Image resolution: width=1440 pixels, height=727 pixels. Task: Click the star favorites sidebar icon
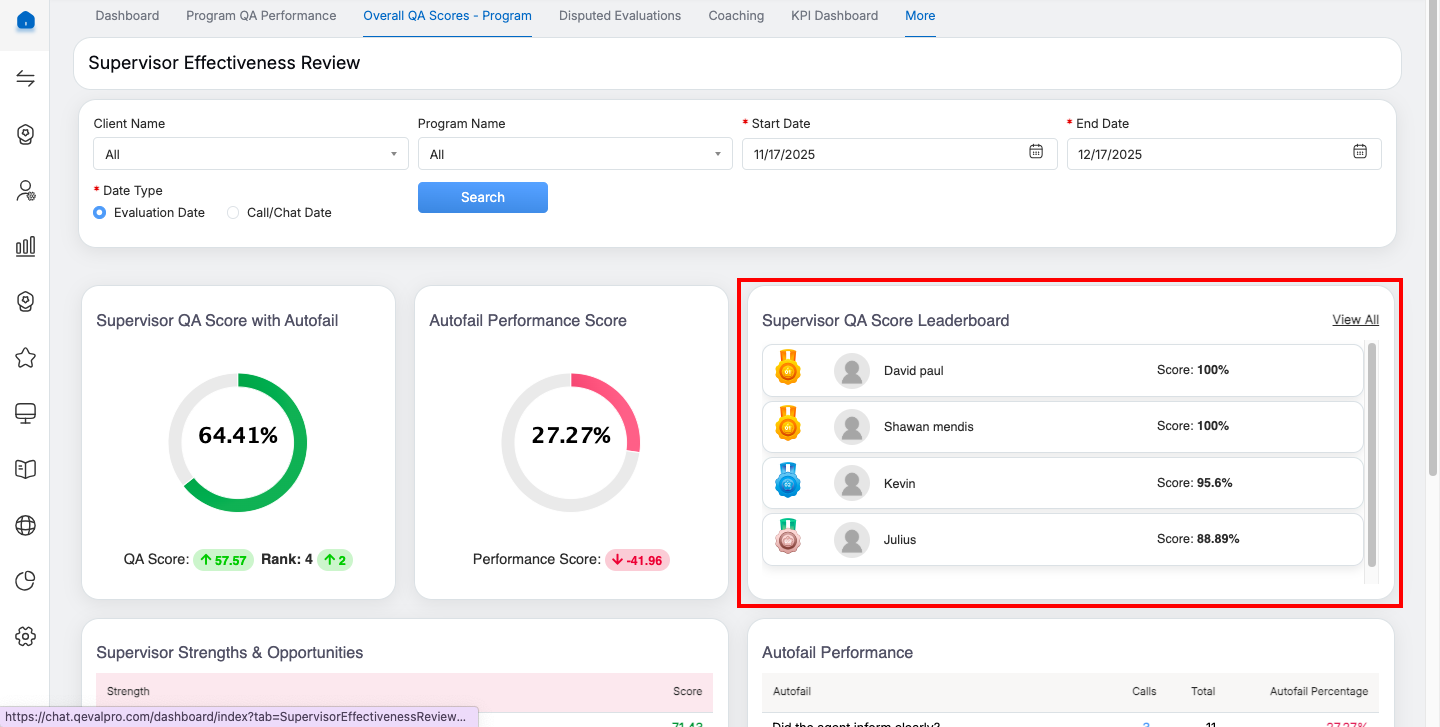26,358
